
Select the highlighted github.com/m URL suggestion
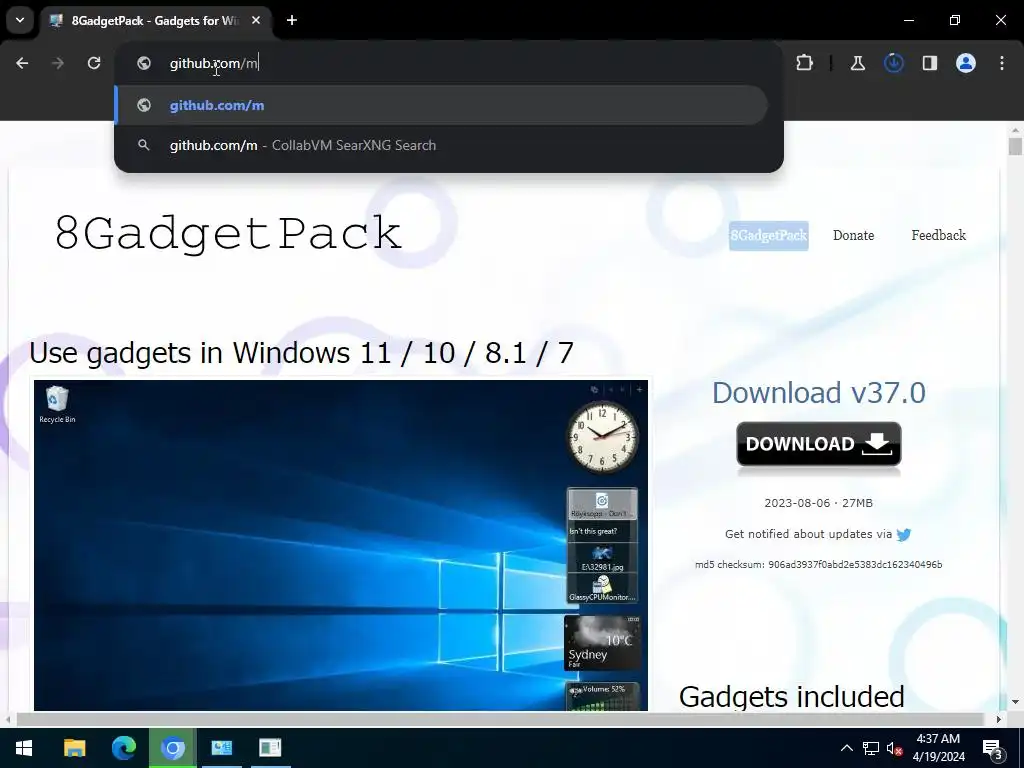tap(441, 105)
